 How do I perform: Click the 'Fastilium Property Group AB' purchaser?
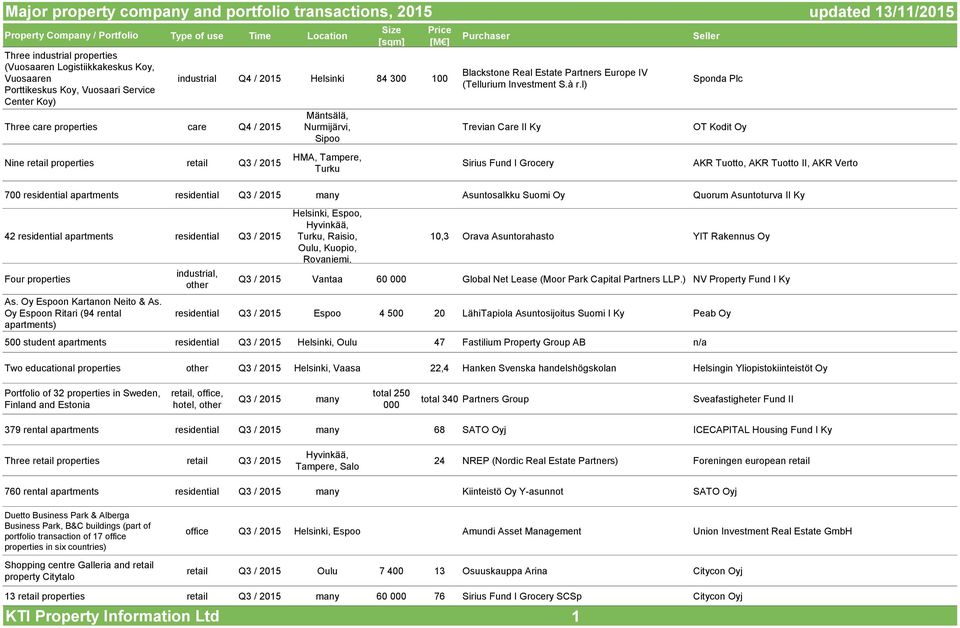(523, 342)
